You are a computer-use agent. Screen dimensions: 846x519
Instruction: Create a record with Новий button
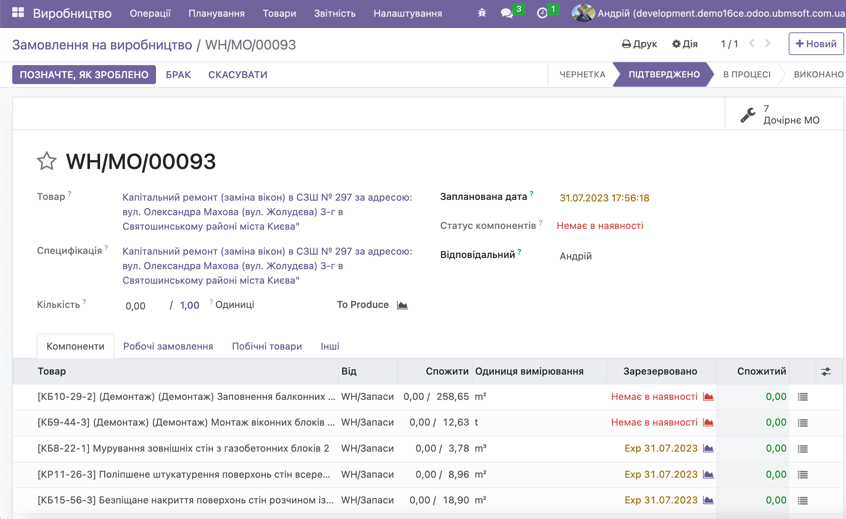click(x=815, y=44)
